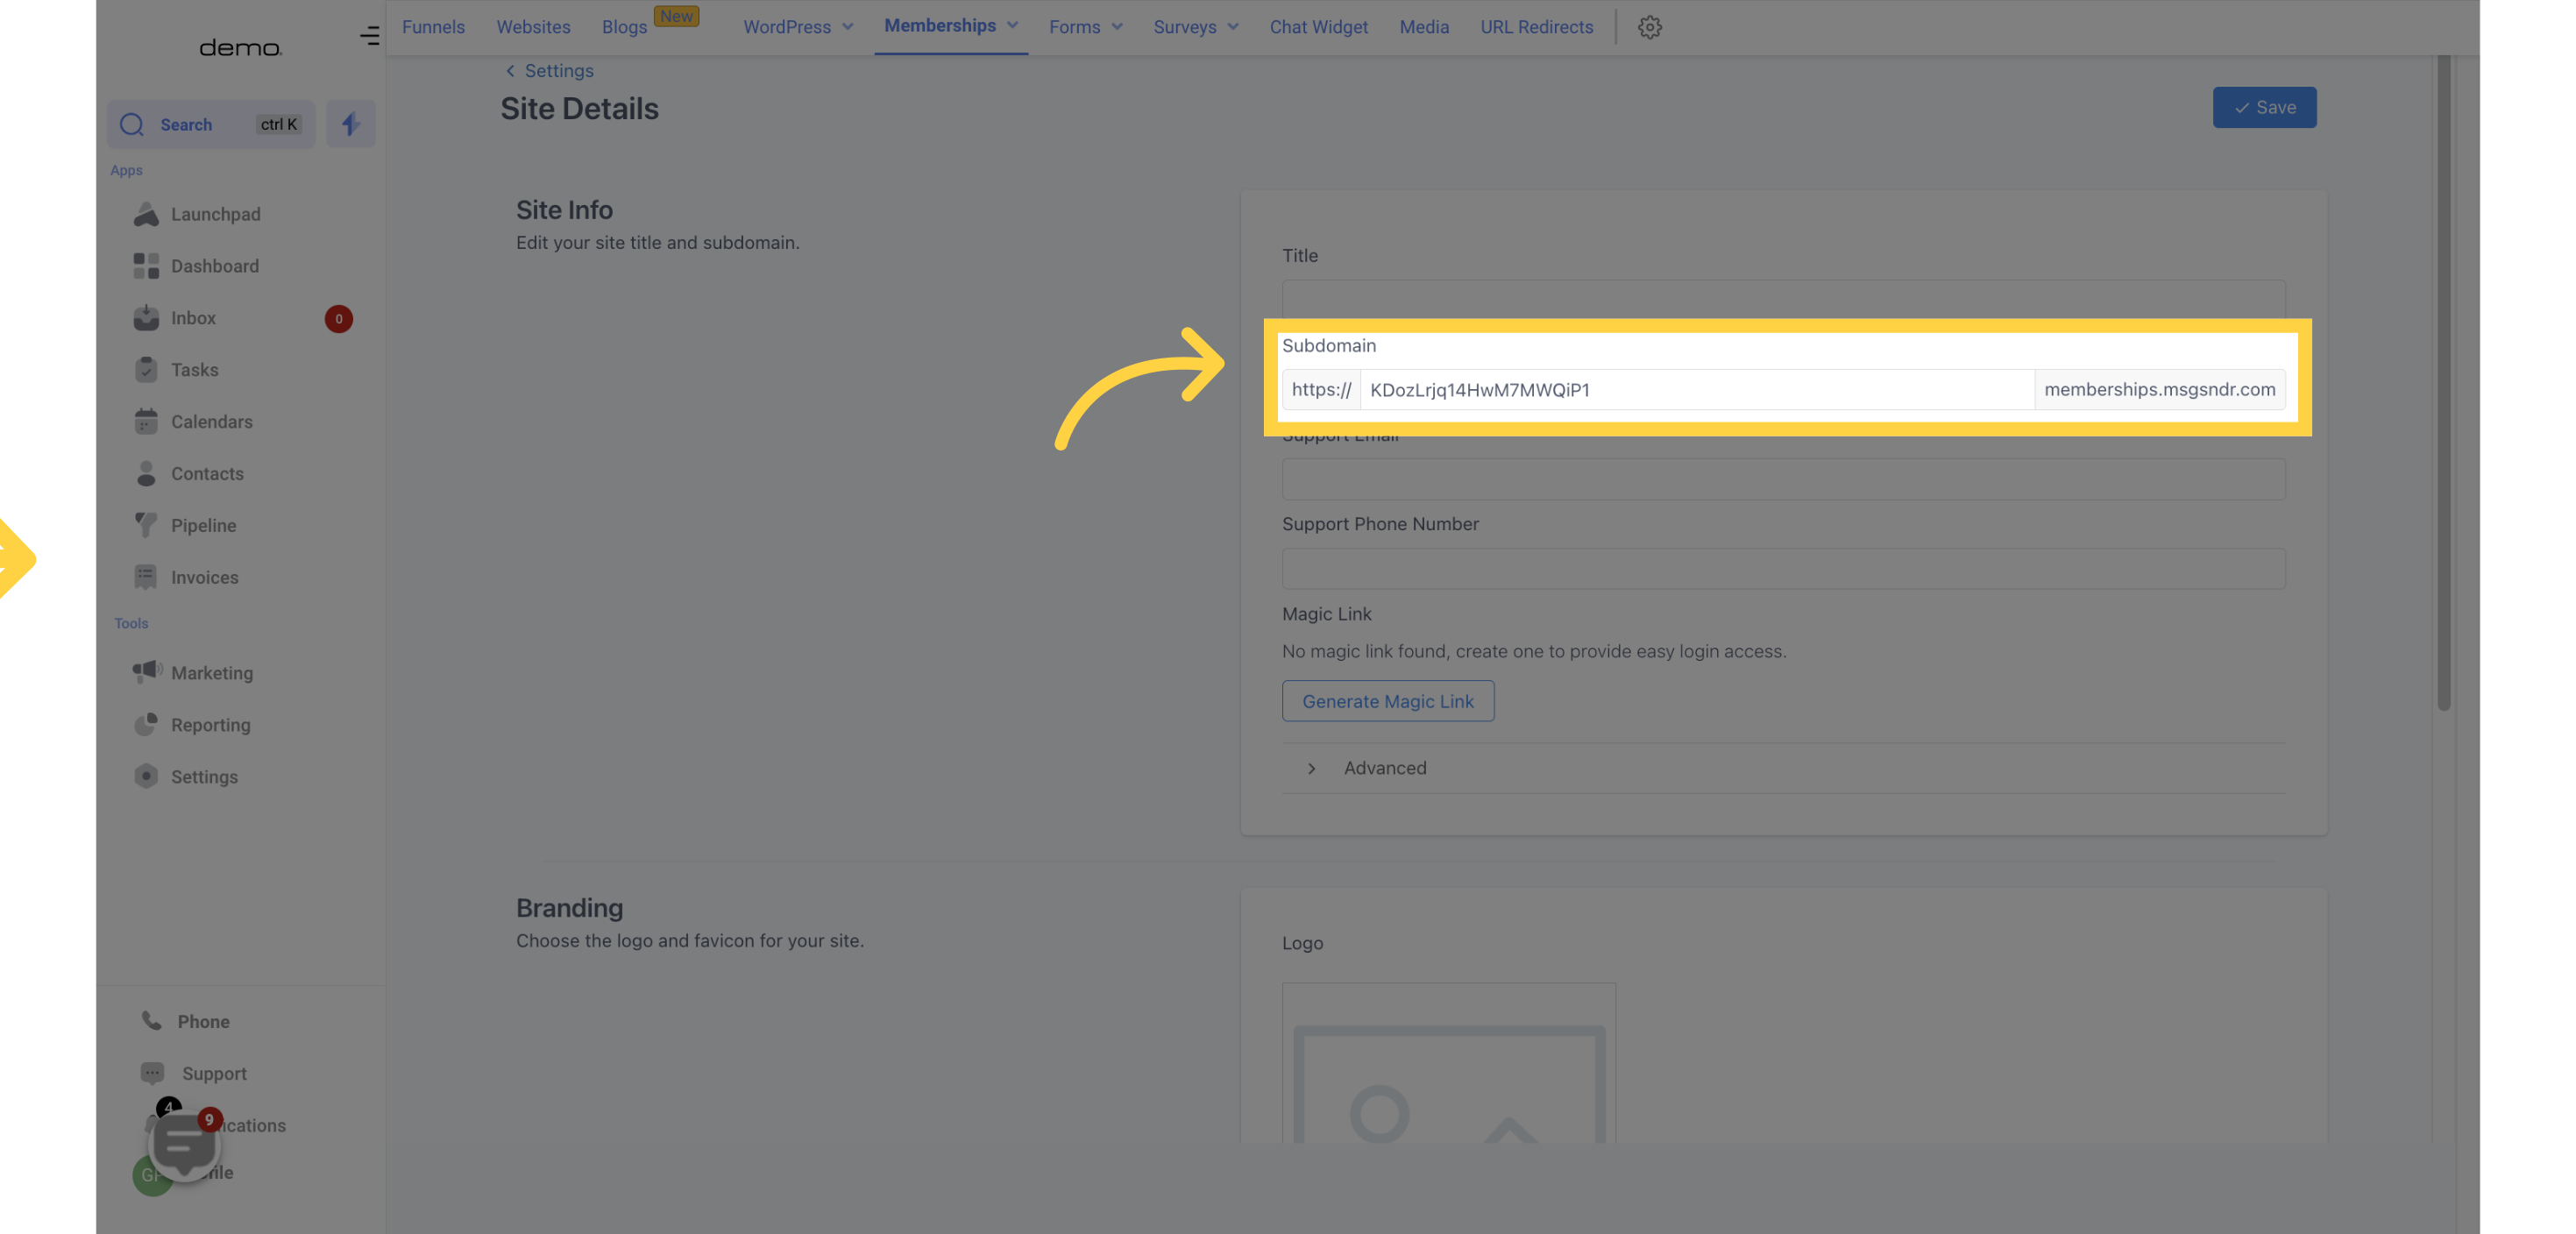
Task: Open the URL Redirects tab
Action: (1537, 27)
